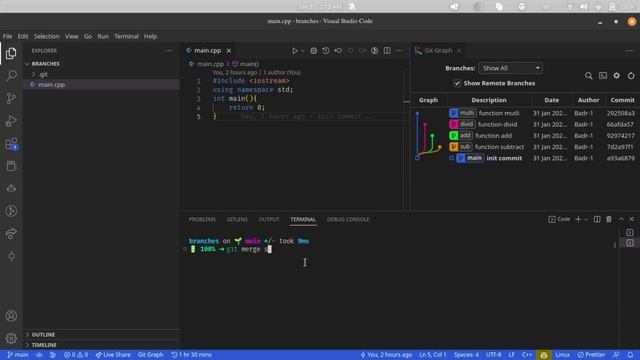
Task: Close the Git Graph tab
Action: pos(459,51)
